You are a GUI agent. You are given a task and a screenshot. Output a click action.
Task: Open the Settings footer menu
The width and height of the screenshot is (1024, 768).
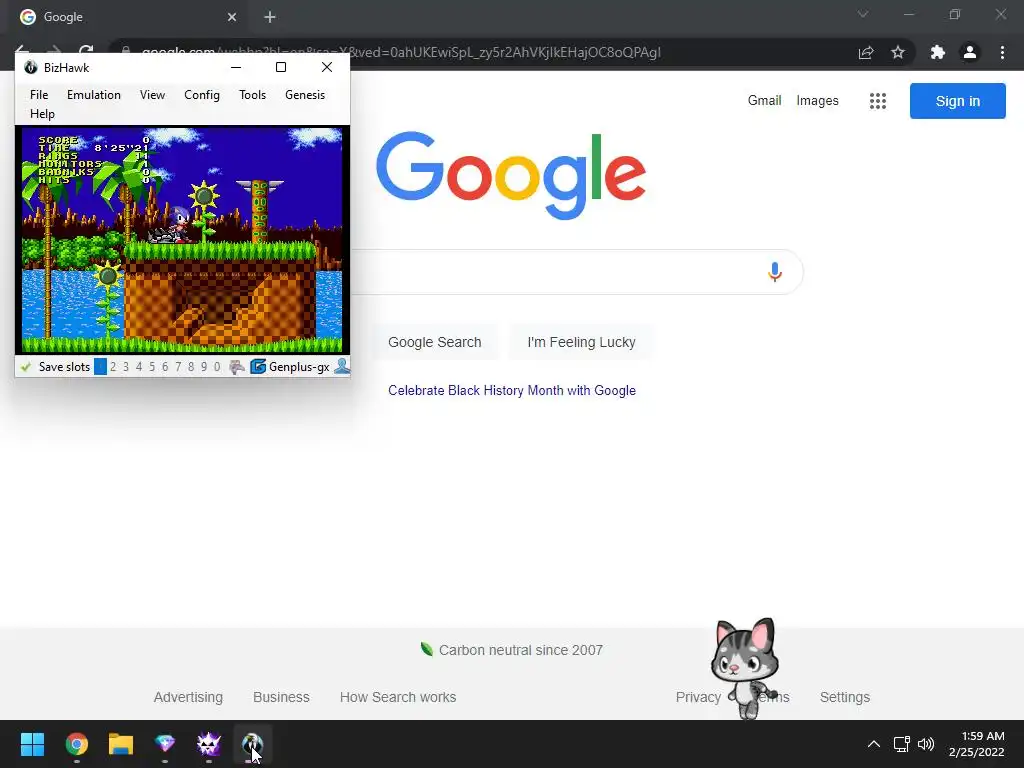[844, 697]
